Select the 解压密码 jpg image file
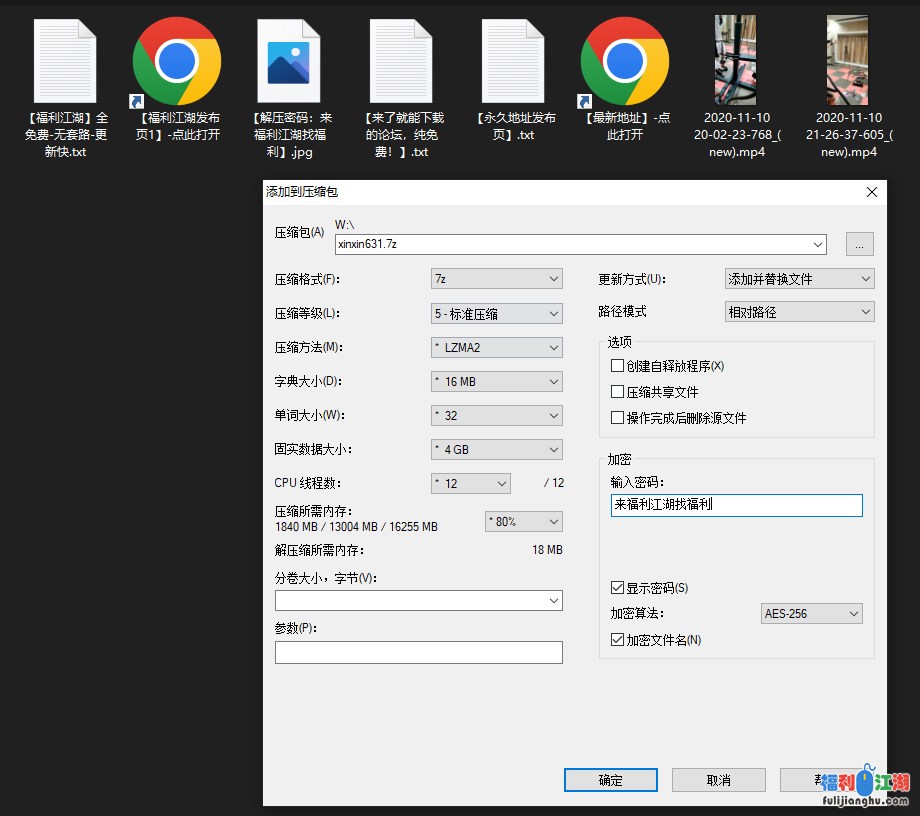The image size is (920, 816). (289, 62)
